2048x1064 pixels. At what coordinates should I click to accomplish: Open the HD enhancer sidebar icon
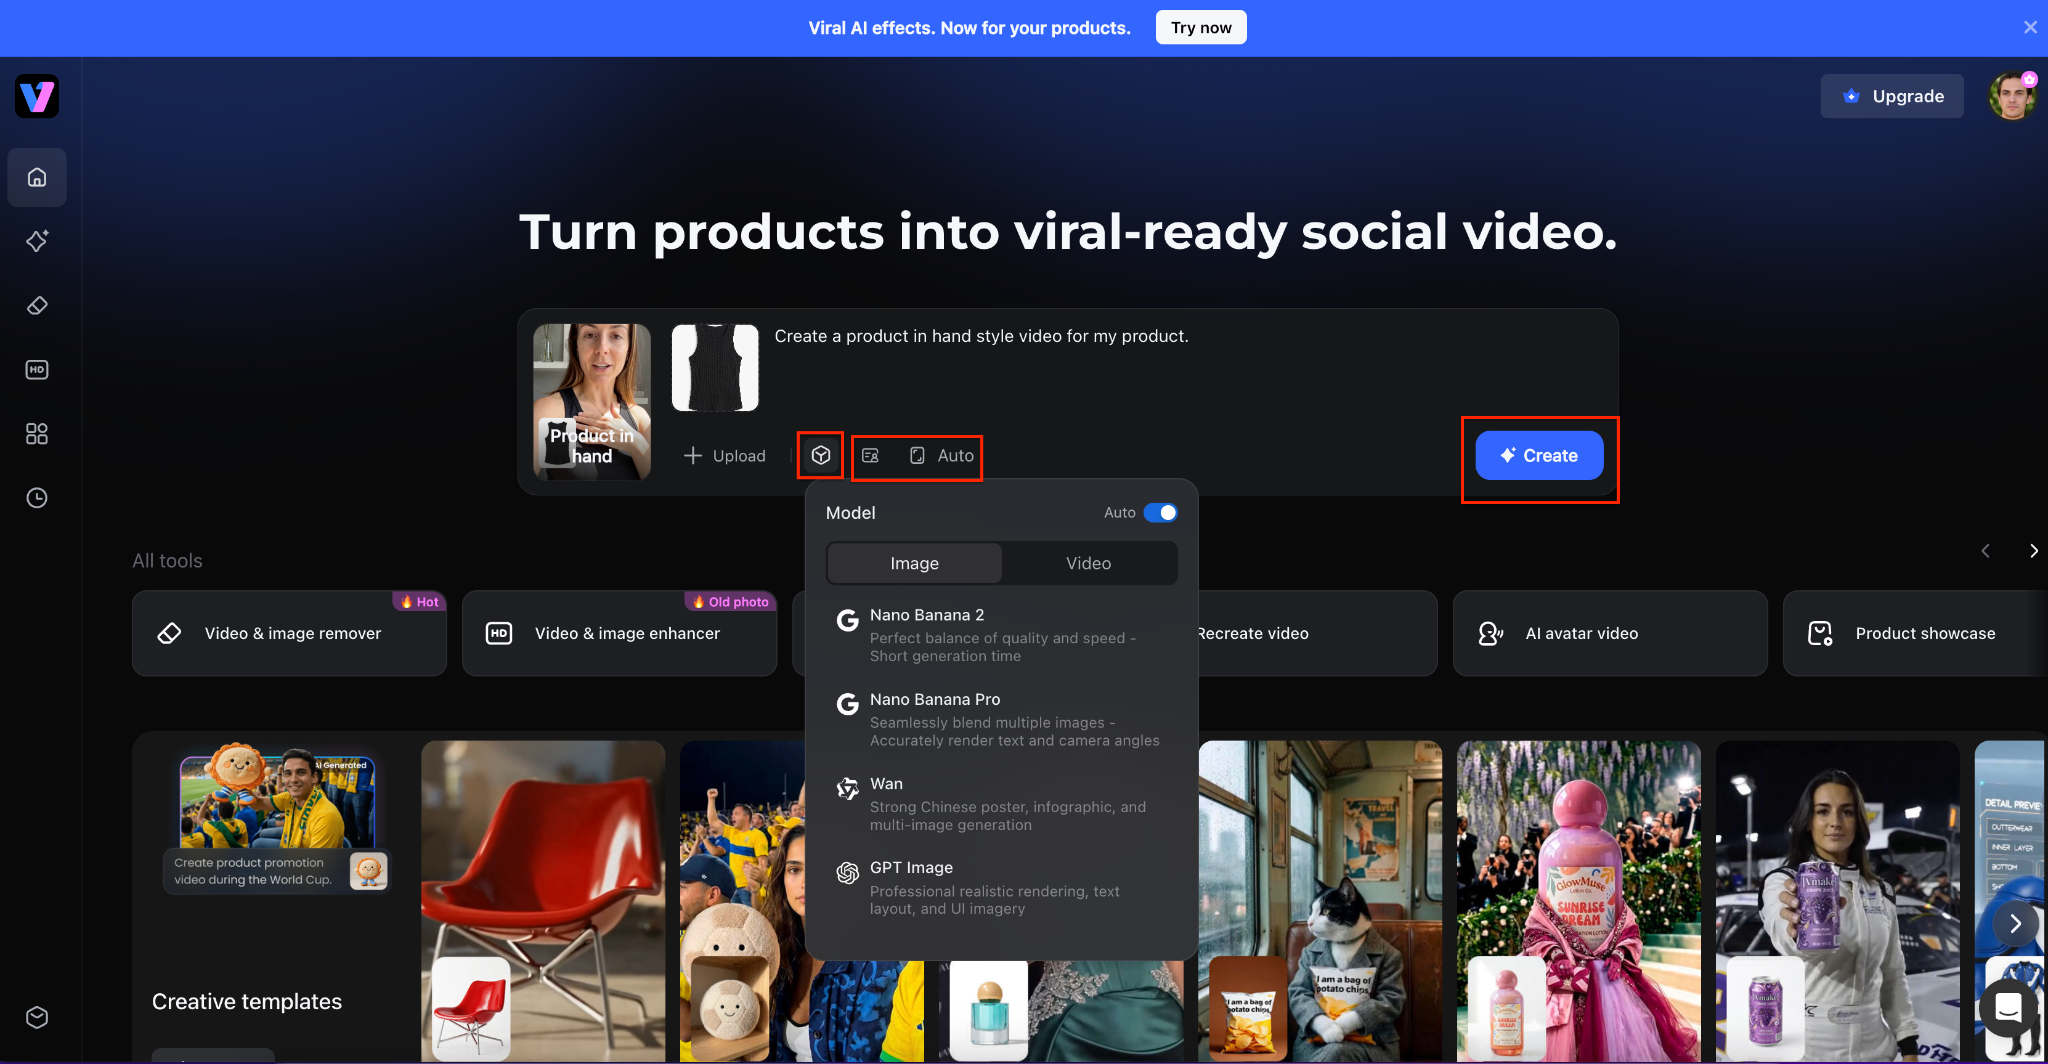tap(37, 369)
